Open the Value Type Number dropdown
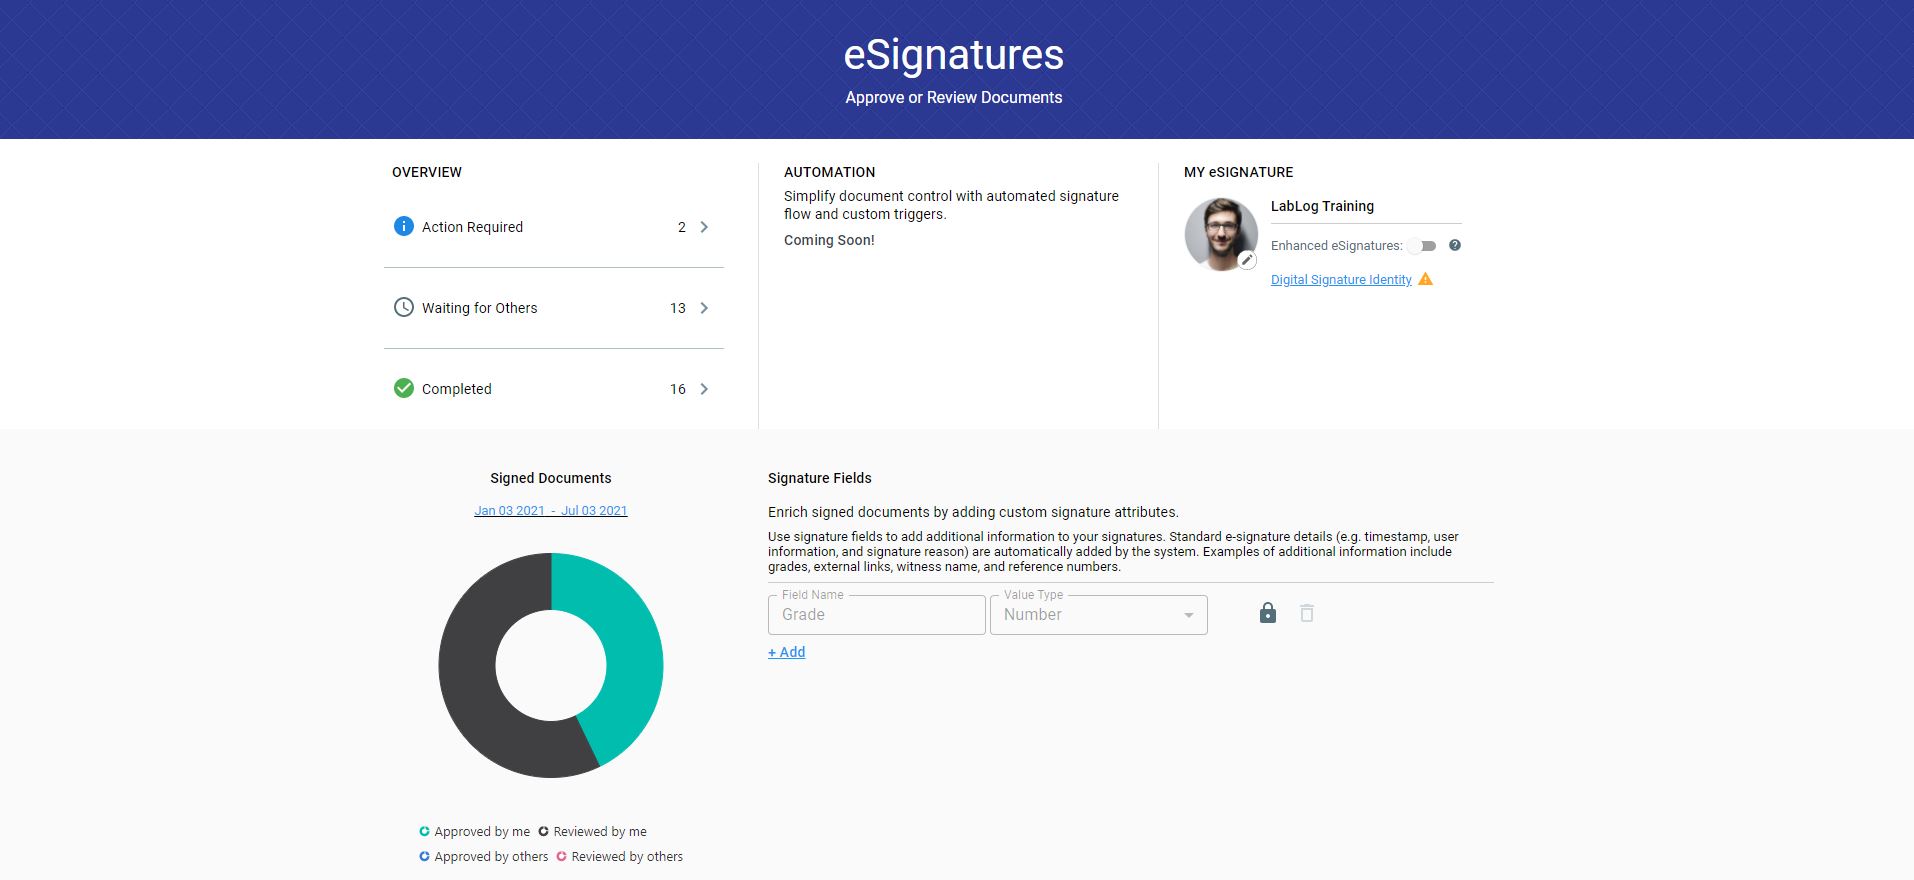This screenshot has width=1914, height=880. point(1098,615)
